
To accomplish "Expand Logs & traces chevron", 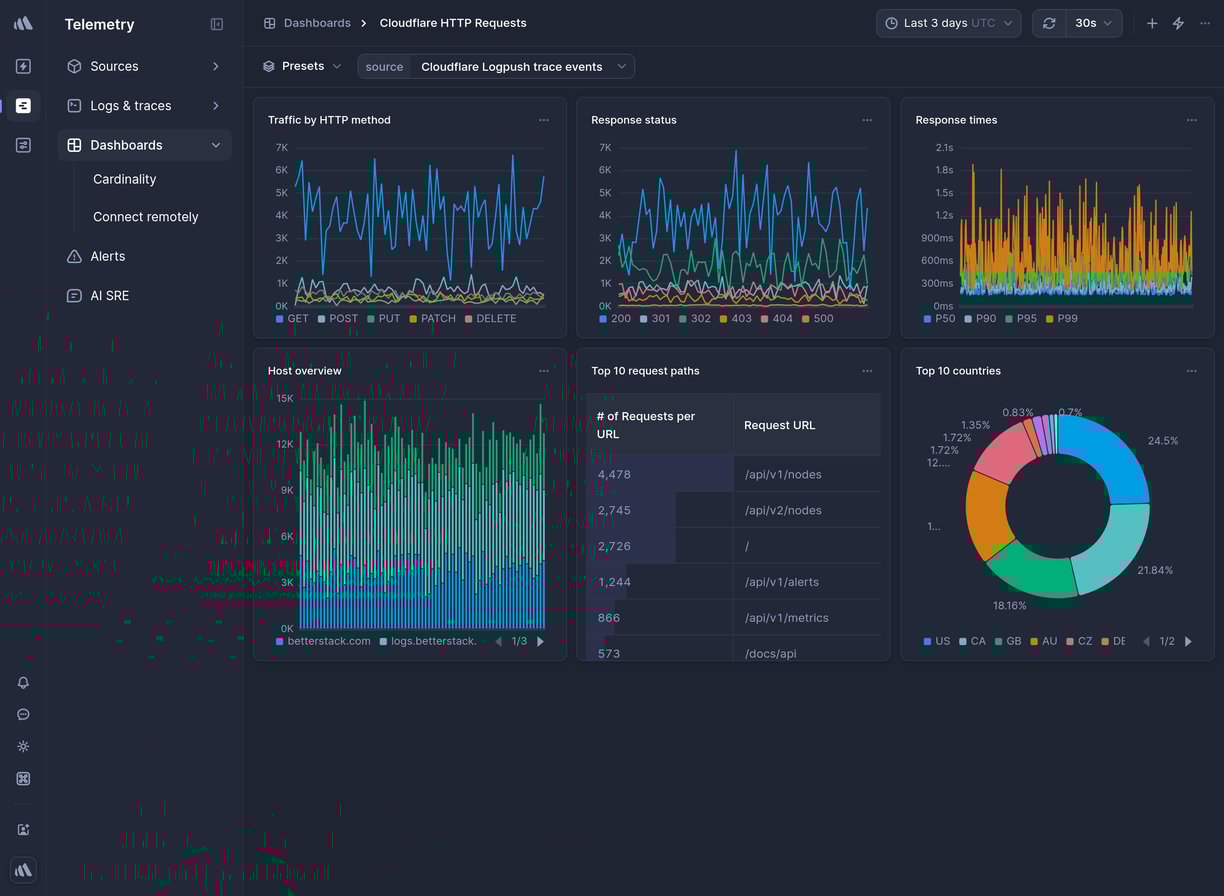I will coord(215,105).
